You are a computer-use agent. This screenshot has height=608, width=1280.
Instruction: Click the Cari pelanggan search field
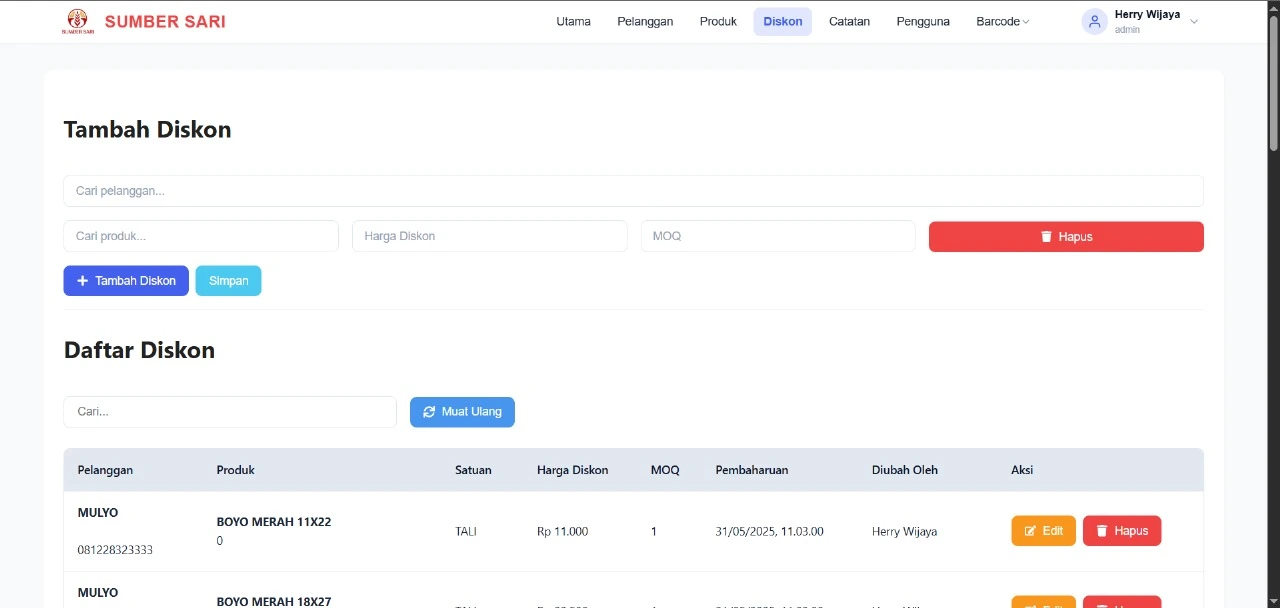pos(633,190)
